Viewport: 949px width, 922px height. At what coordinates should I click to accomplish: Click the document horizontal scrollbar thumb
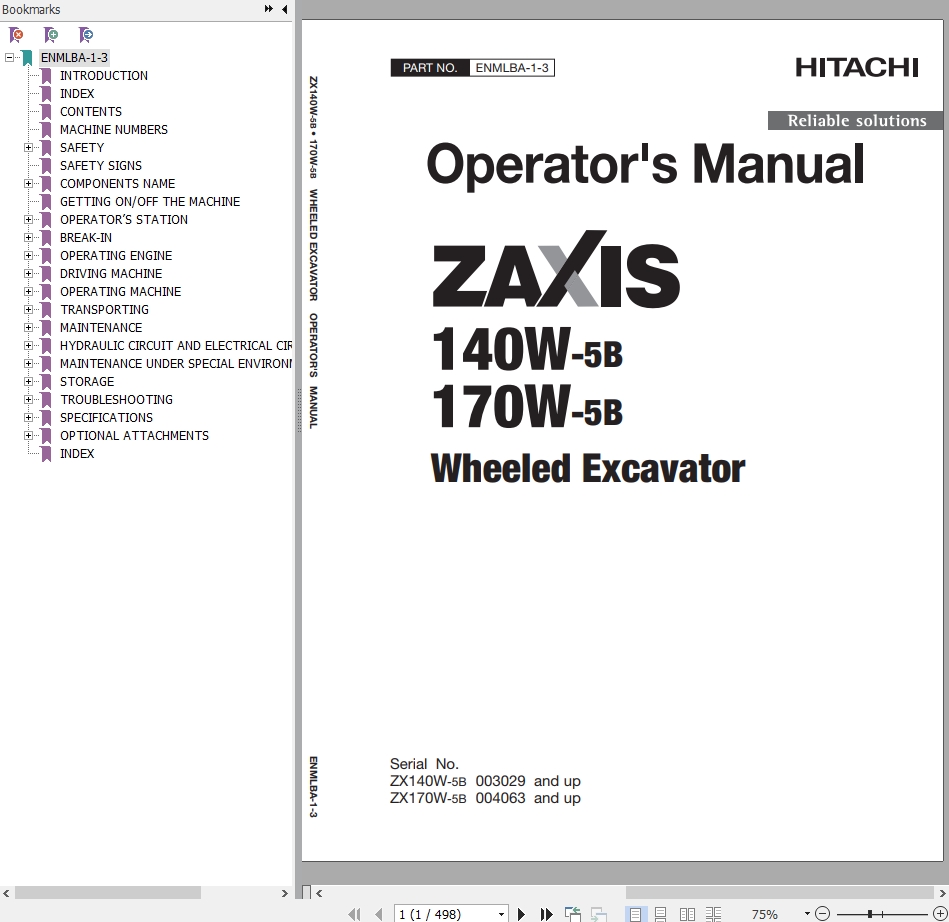(780, 893)
